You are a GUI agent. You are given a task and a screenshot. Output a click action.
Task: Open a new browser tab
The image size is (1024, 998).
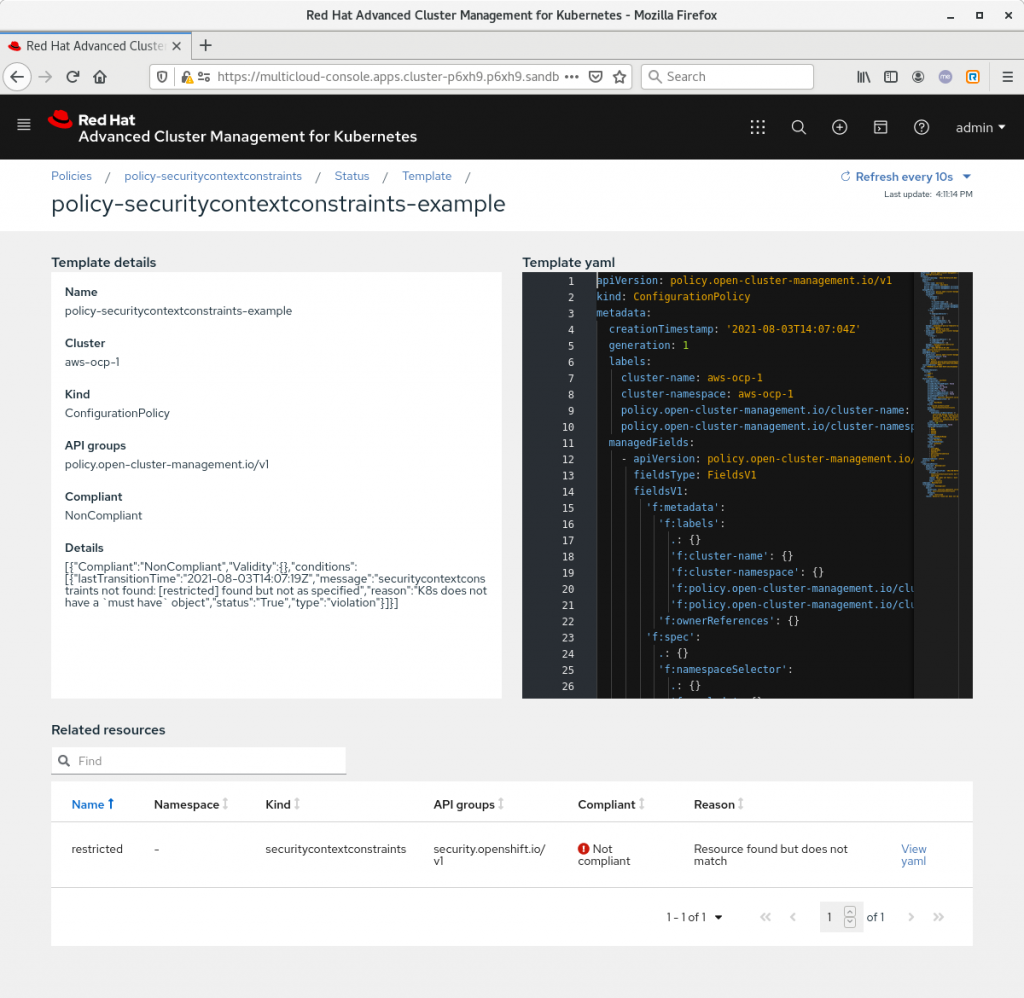tap(206, 46)
